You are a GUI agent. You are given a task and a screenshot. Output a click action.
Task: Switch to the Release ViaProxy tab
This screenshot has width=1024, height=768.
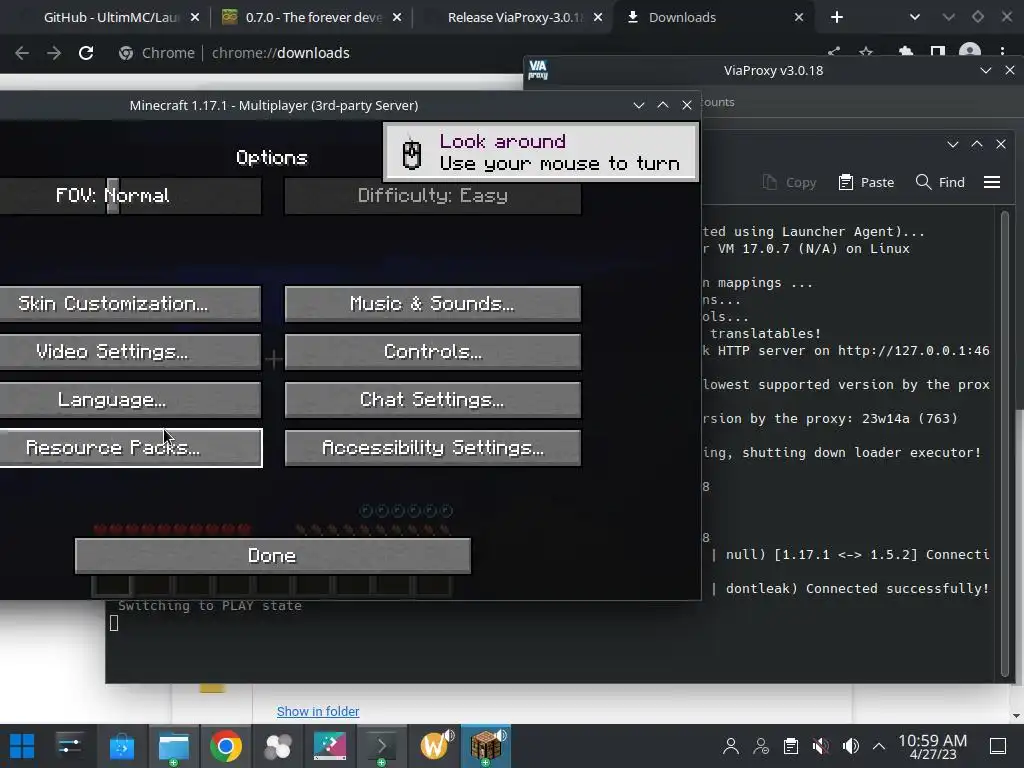tap(516, 18)
